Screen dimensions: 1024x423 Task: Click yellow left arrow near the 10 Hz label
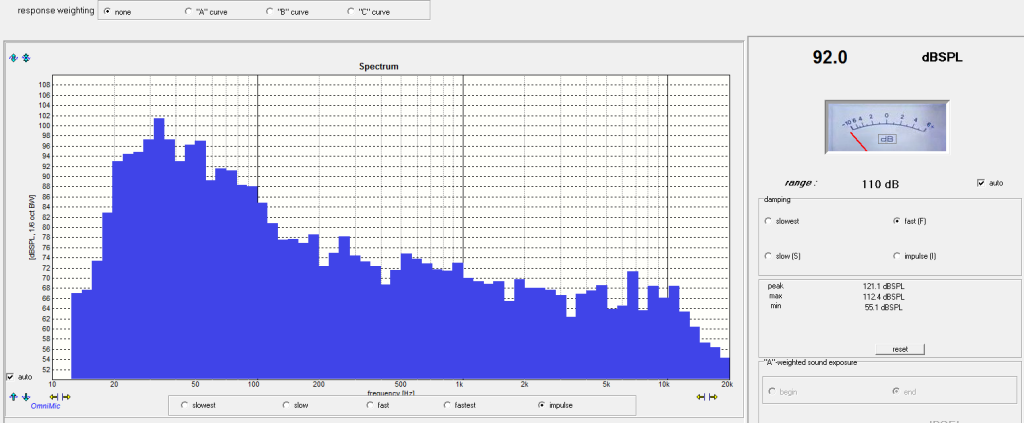coord(54,396)
